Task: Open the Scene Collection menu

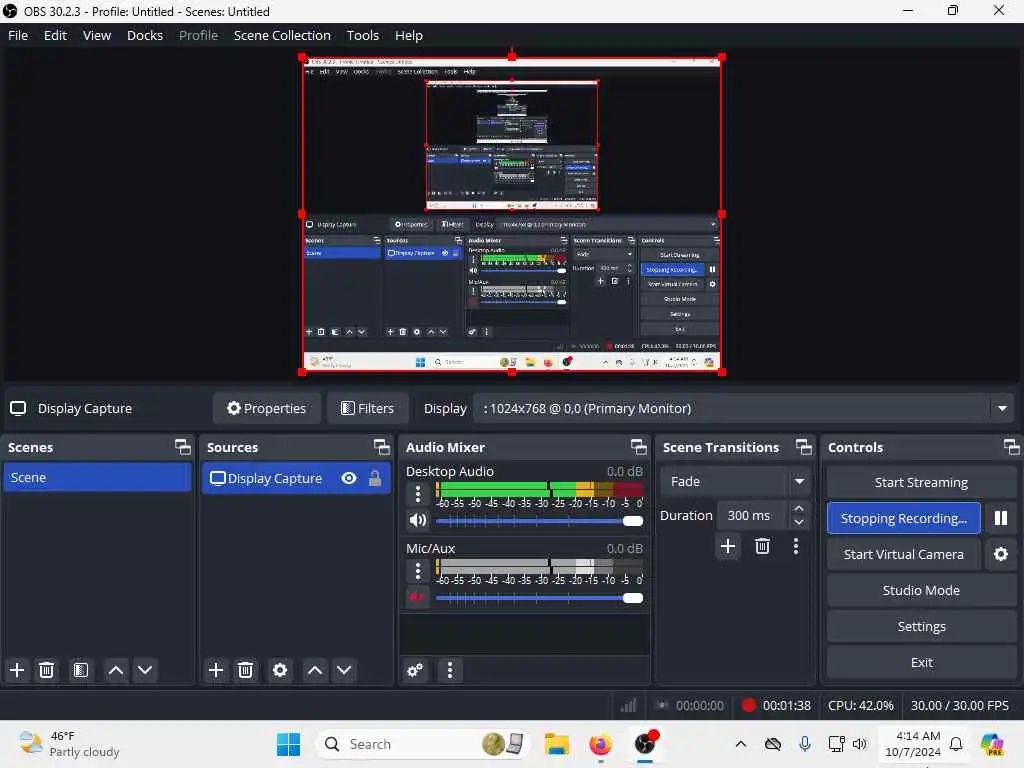Action: coord(282,35)
